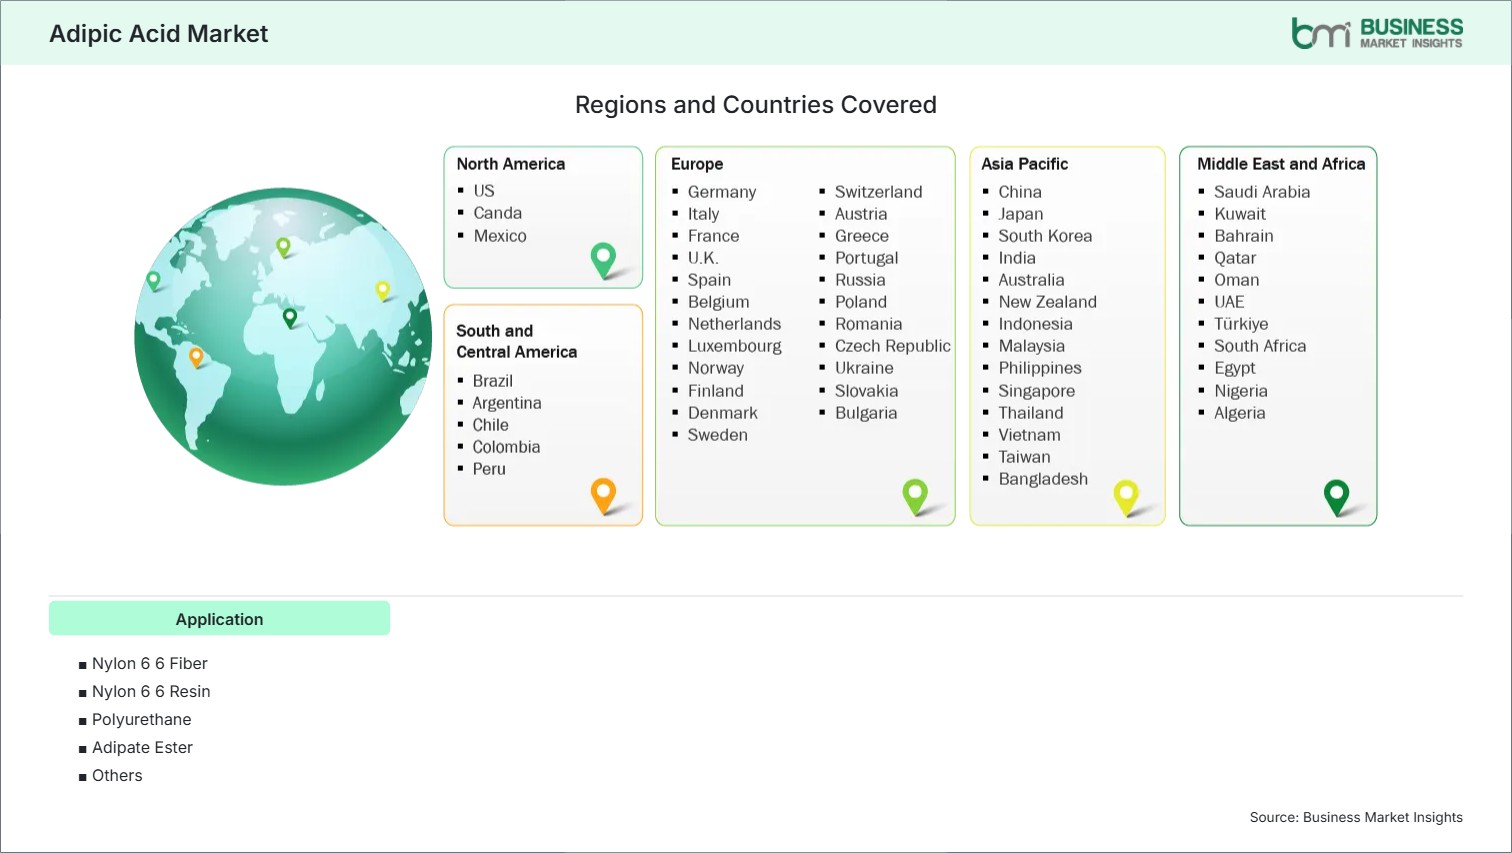1512x853 pixels.
Task: Click the Adipic Acid Market title
Action: (x=159, y=34)
